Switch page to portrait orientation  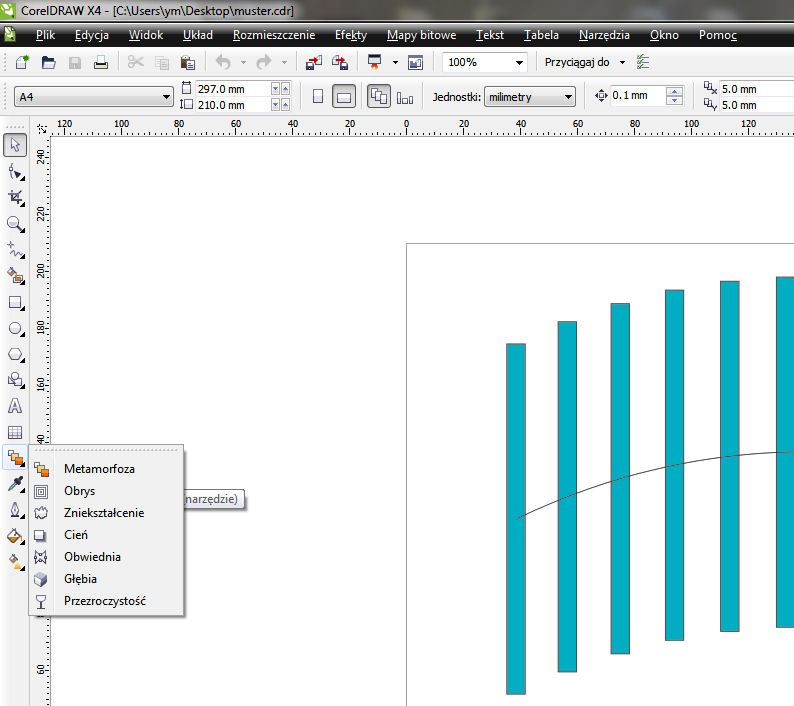click(x=318, y=97)
